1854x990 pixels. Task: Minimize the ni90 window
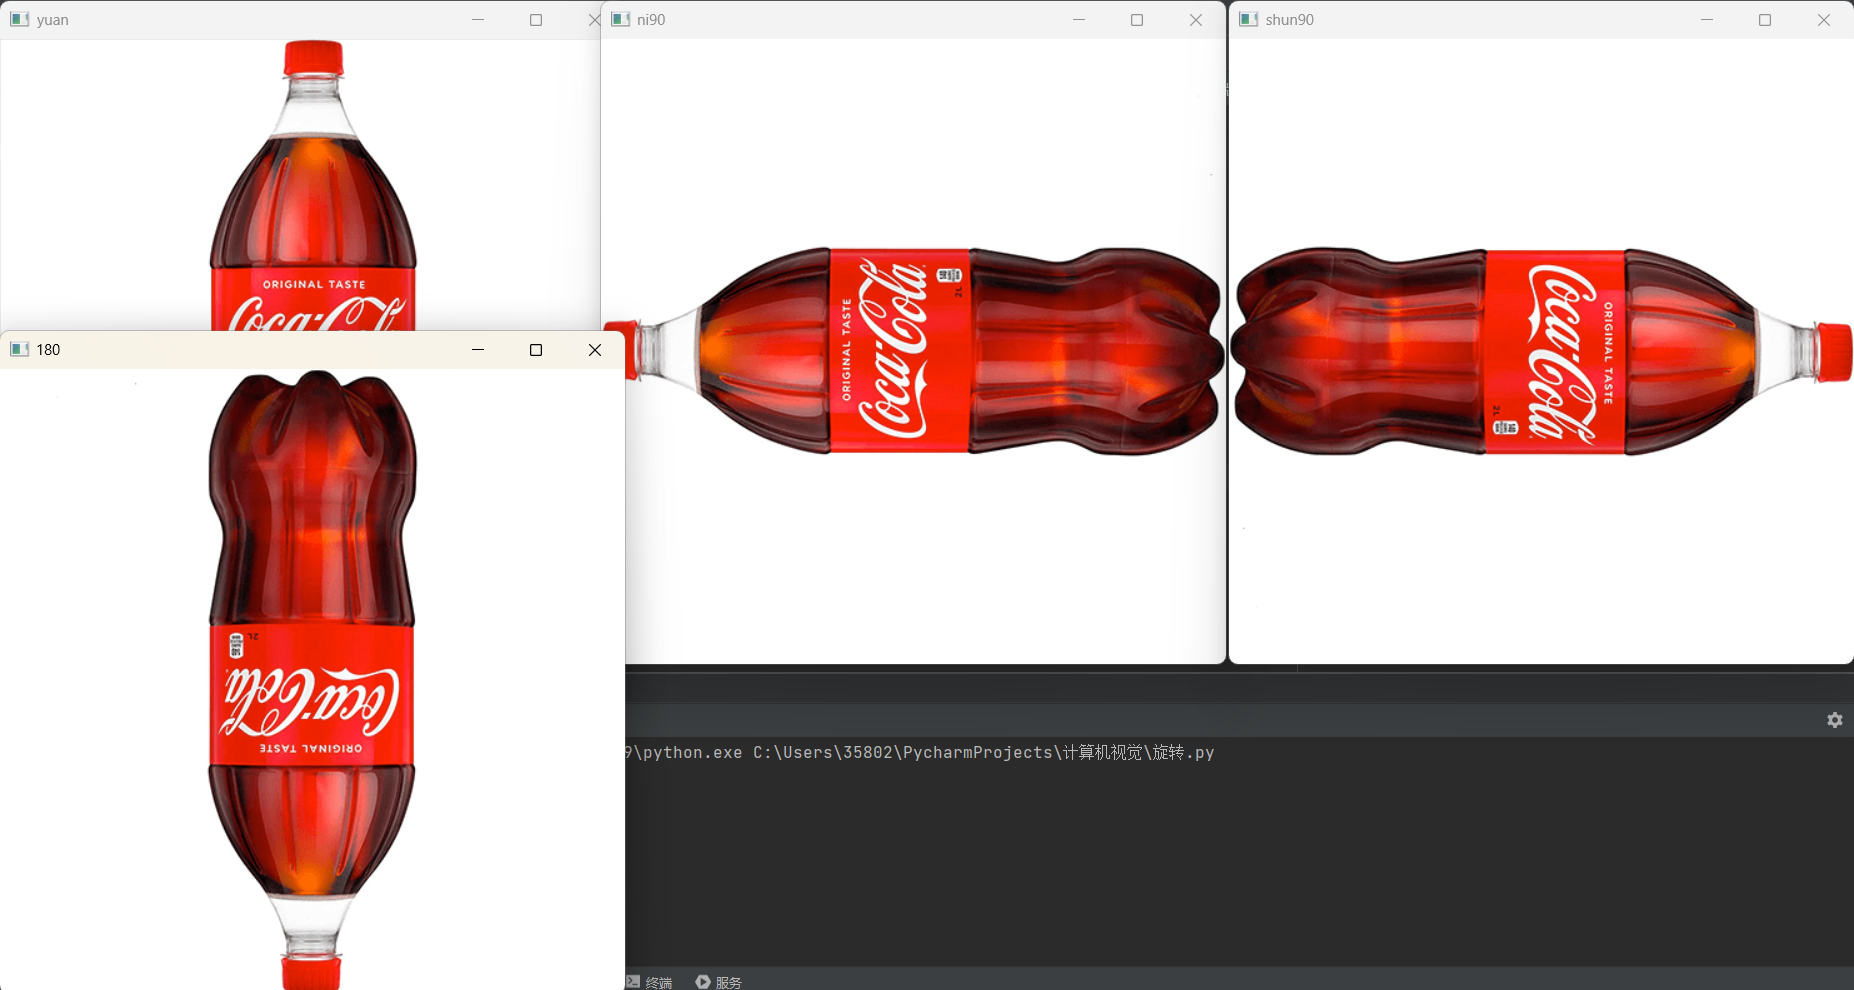1079,20
